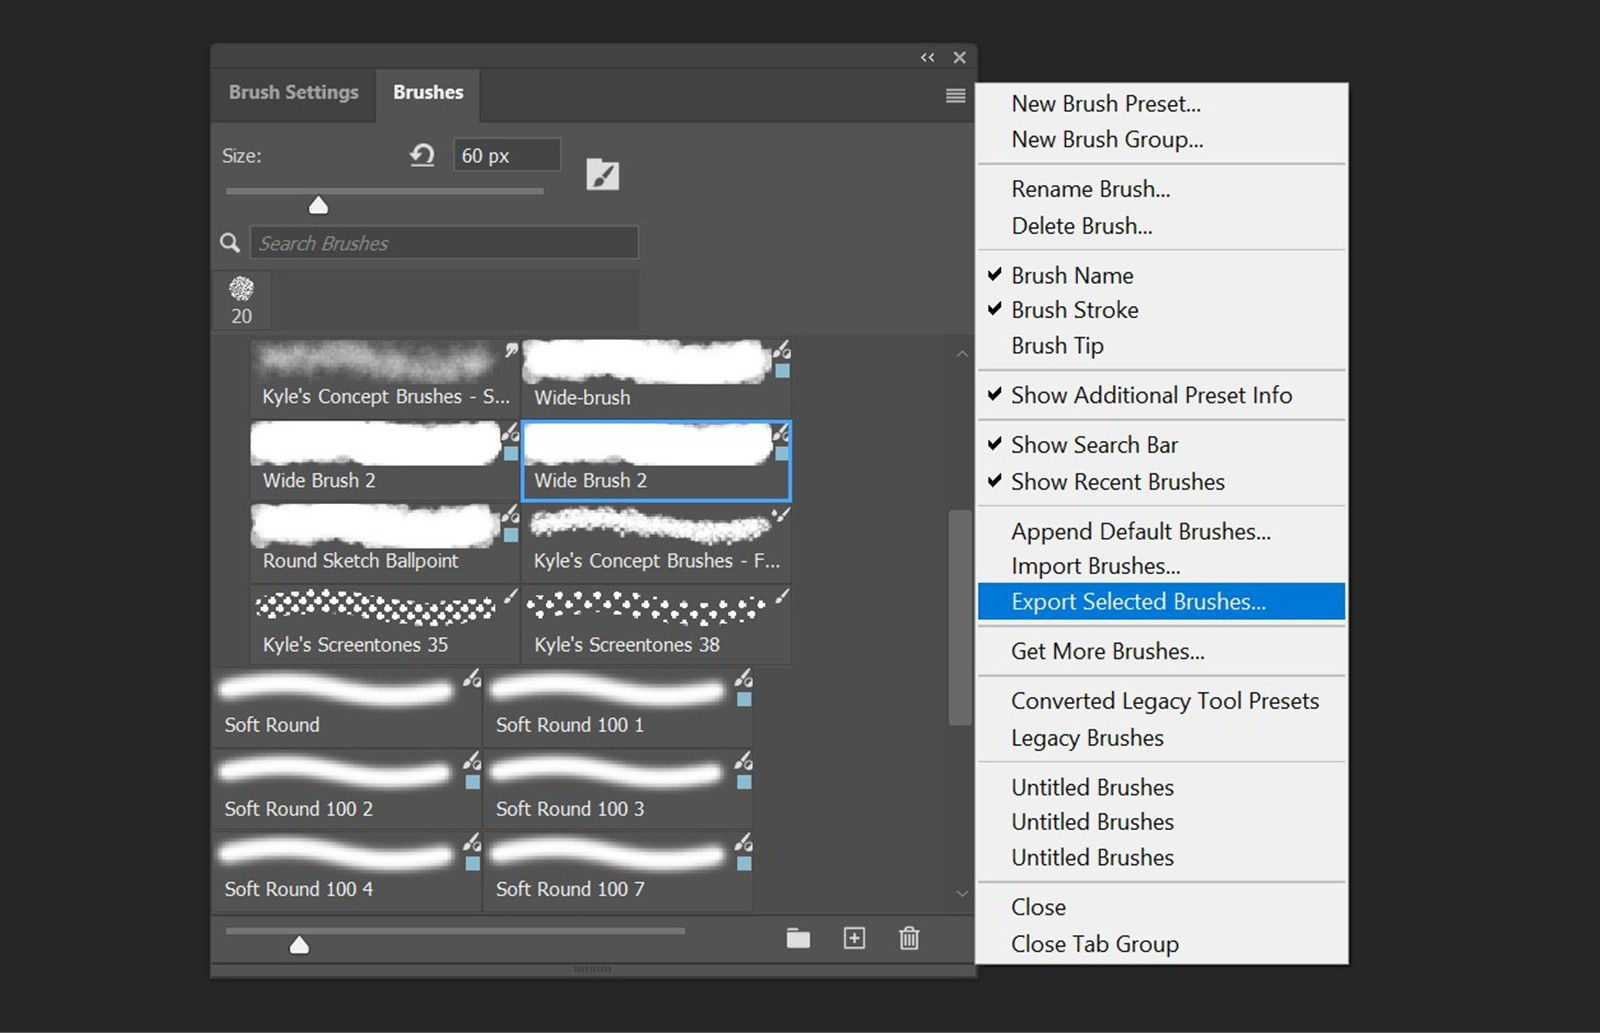Click Append Default Brushes
This screenshot has height=1033, width=1600.
[x=1141, y=531]
